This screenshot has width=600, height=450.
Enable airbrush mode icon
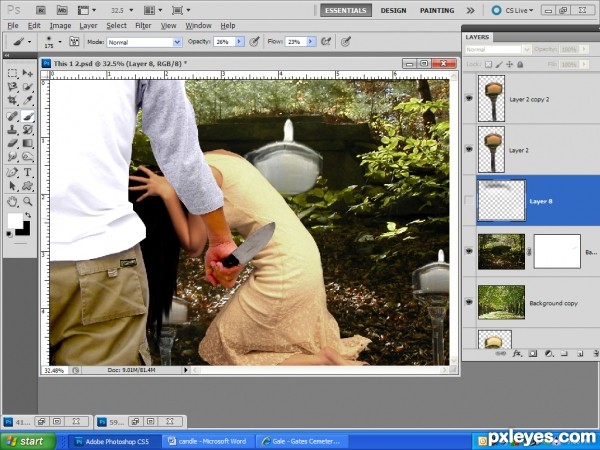[326, 41]
